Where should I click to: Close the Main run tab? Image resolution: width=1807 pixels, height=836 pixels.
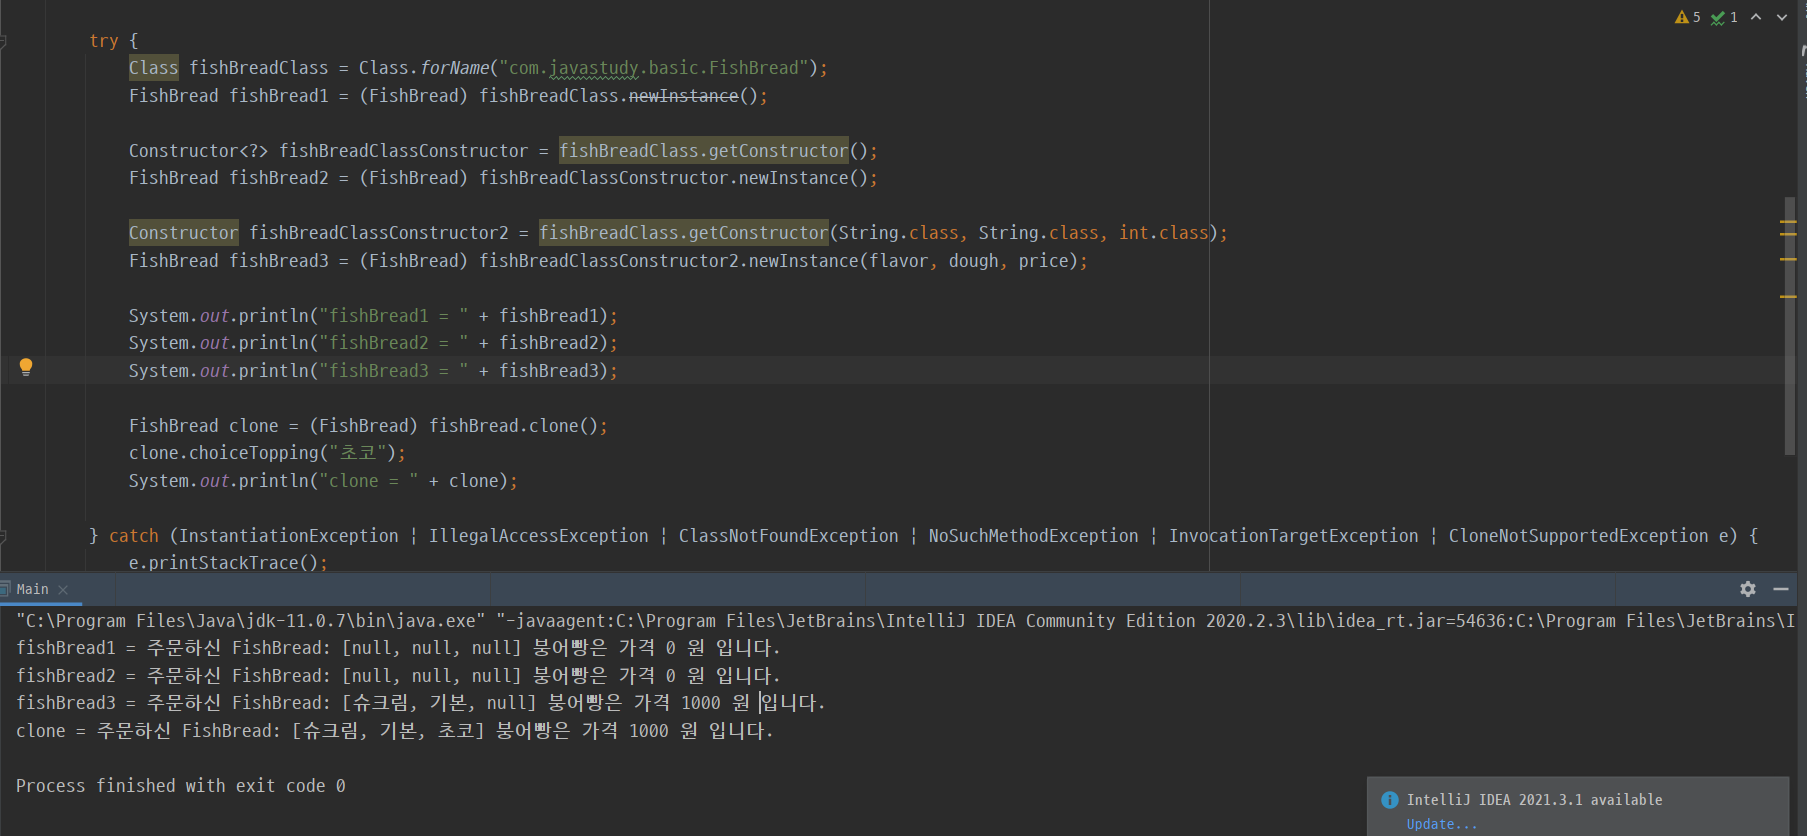(63, 590)
